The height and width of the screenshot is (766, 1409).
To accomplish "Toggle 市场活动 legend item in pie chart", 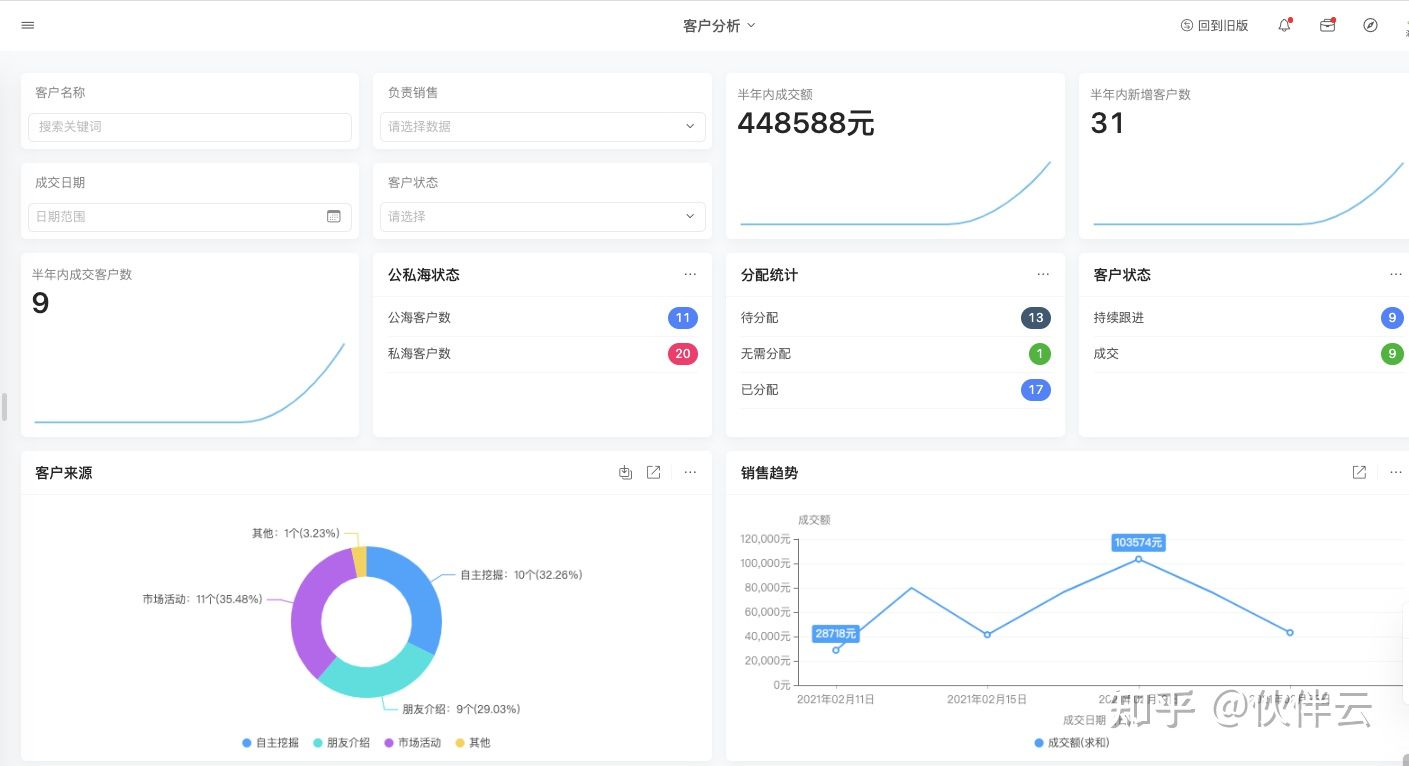I will (412, 743).
